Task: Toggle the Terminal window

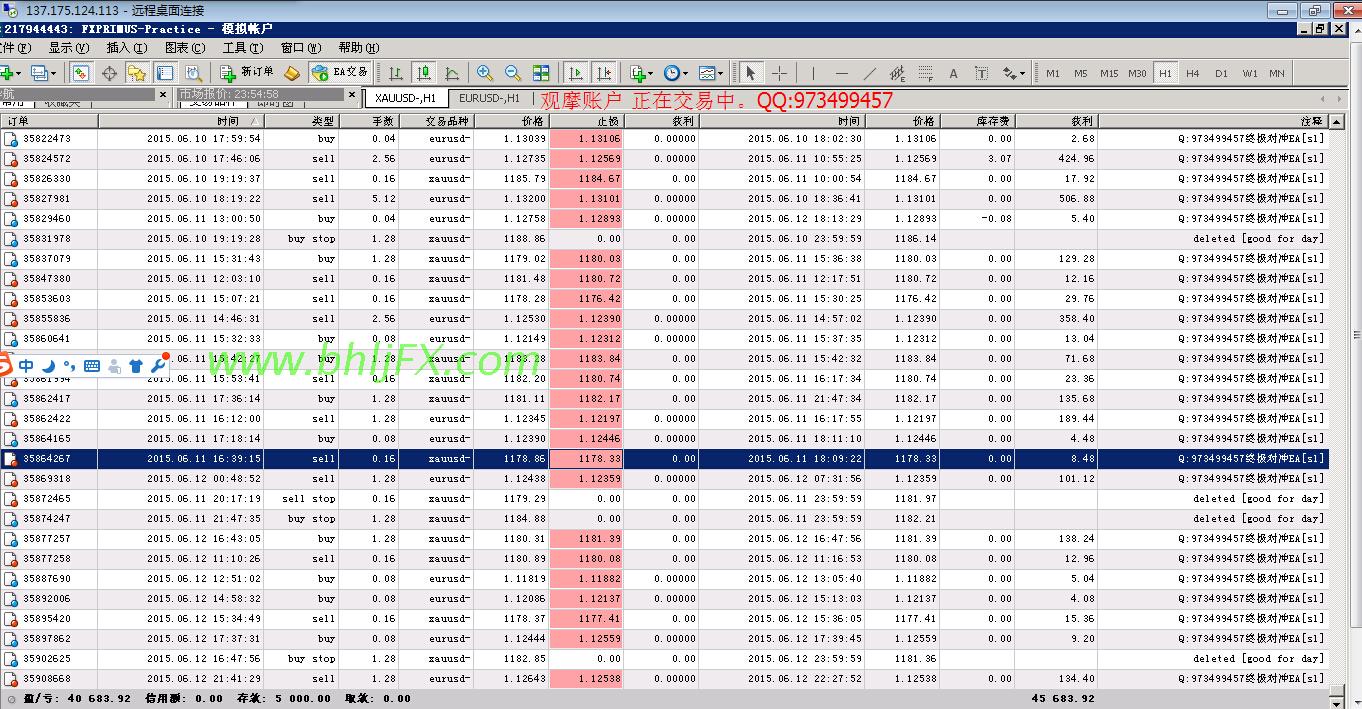Action: (x=165, y=73)
